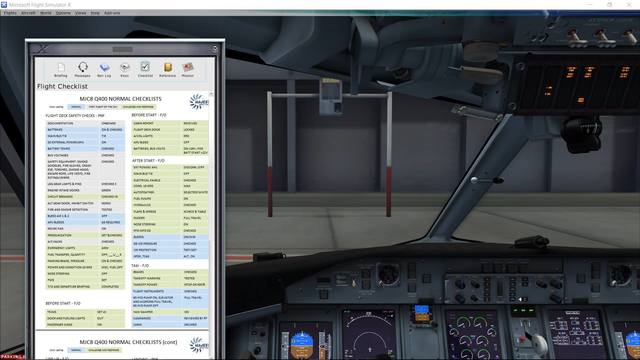Open the map icon at the toolbar's right end

(x=188, y=69)
